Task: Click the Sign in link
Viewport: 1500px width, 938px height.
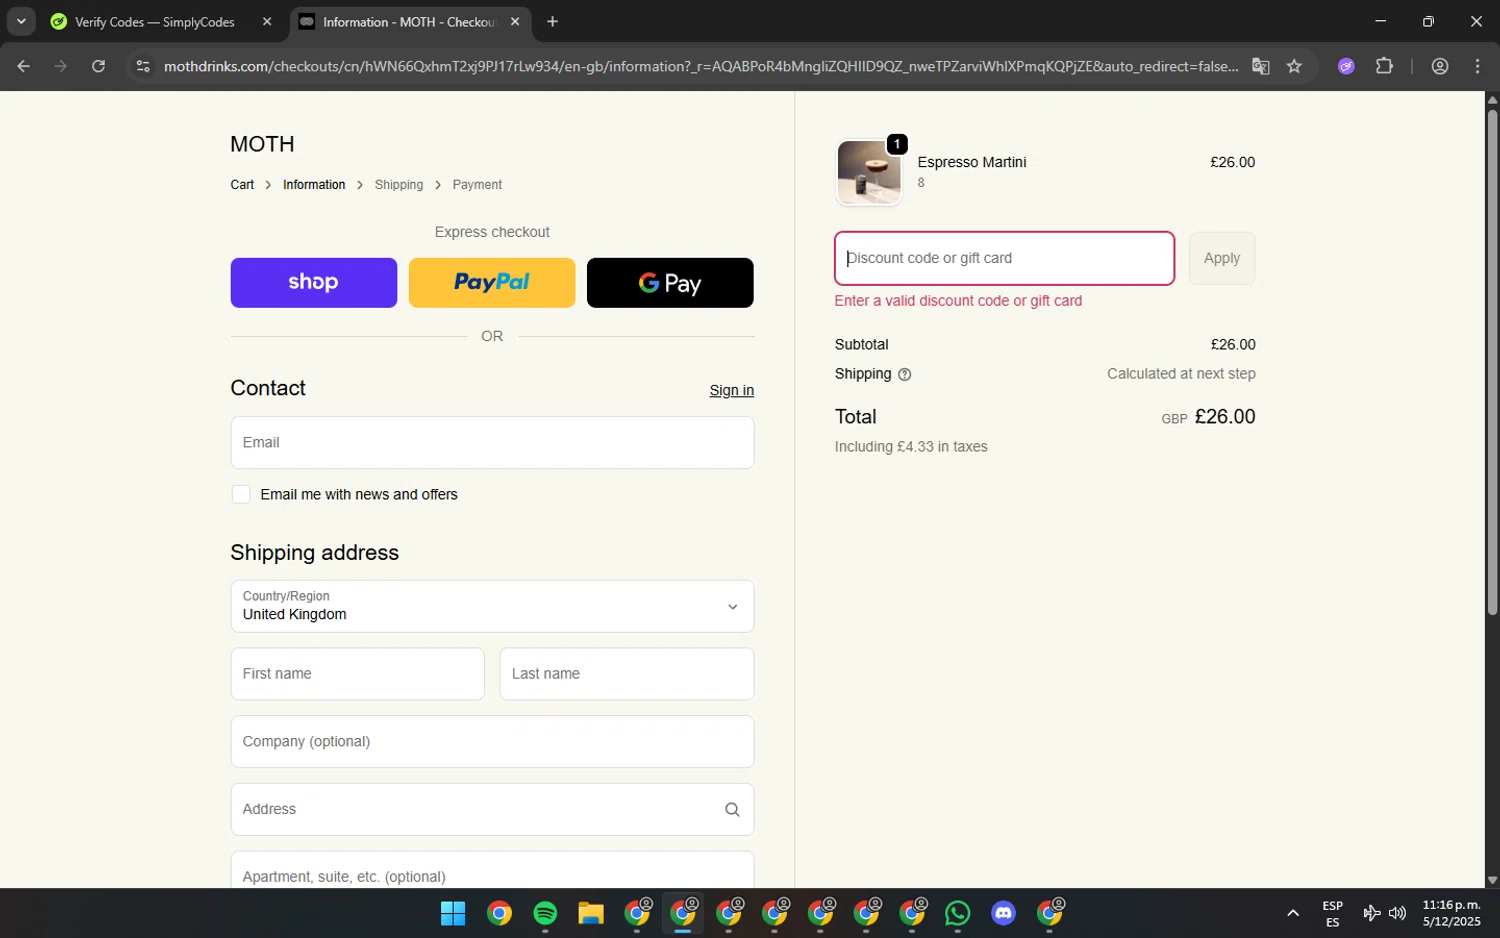Action: [x=731, y=391]
